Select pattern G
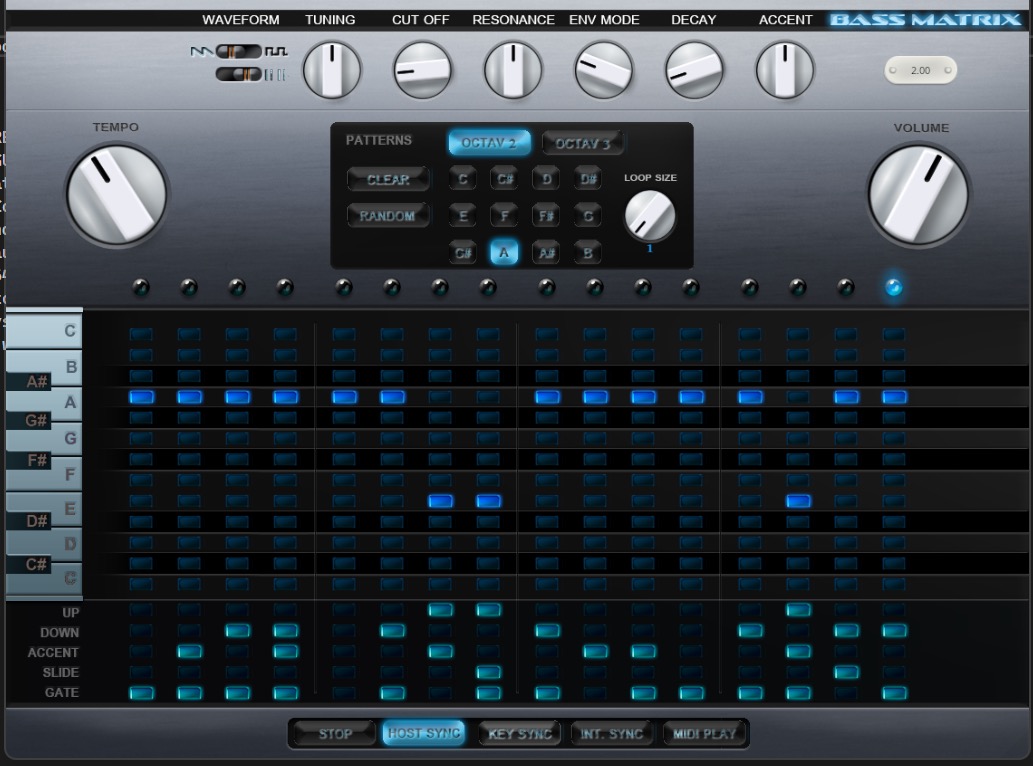1033x766 pixels. (588, 215)
